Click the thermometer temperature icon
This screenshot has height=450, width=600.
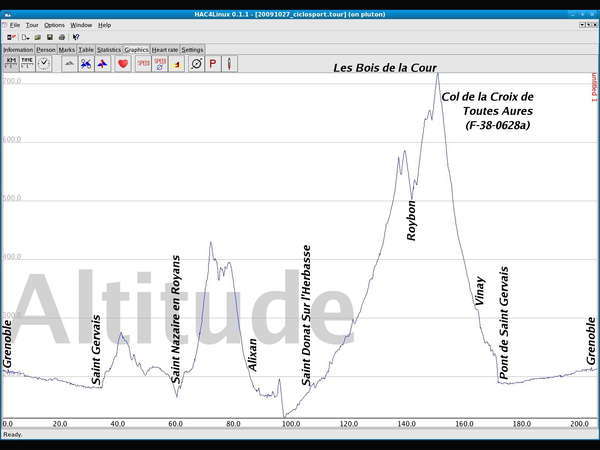229,63
